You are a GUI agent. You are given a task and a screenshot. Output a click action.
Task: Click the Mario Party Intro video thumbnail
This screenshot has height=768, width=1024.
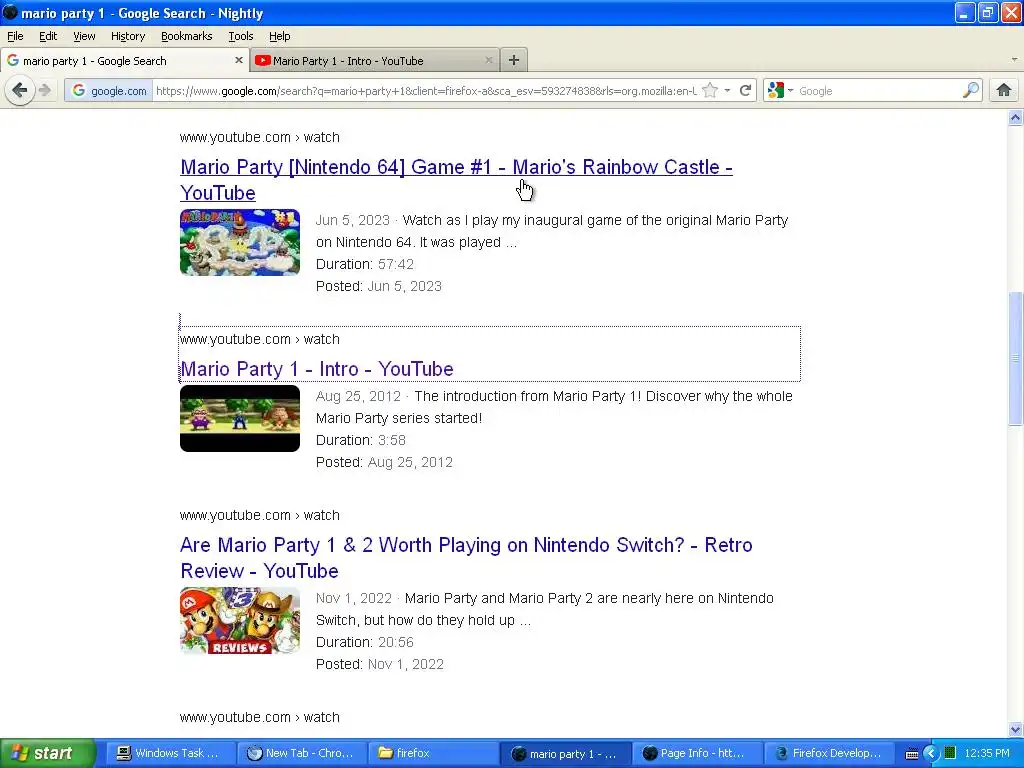[240, 418]
